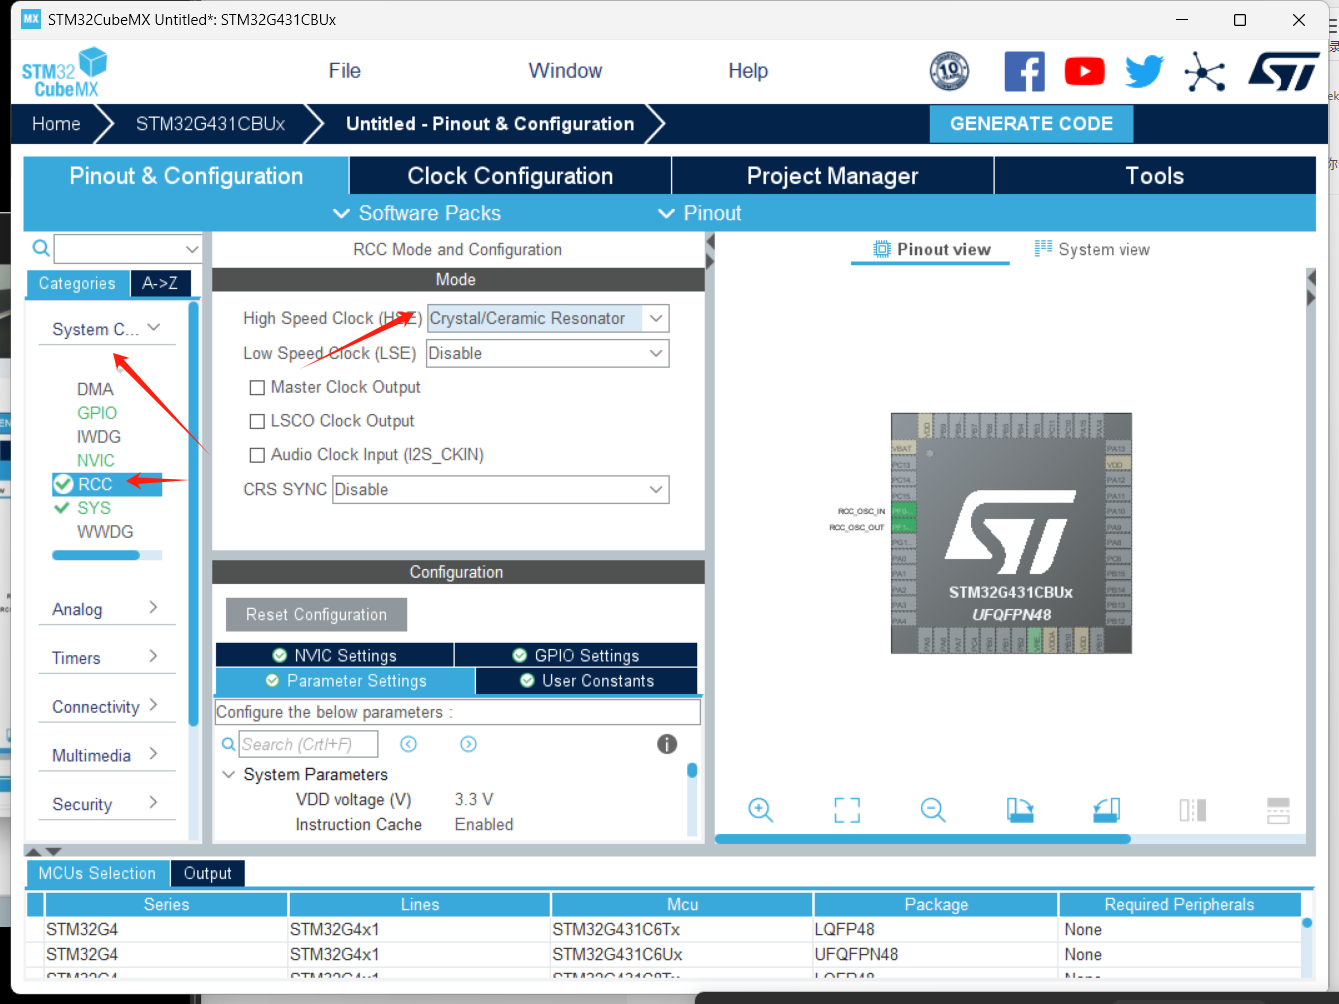Viewport: 1339px width, 1004px height.
Task: Collapse the System Parameters group
Action: click(x=229, y=775)
